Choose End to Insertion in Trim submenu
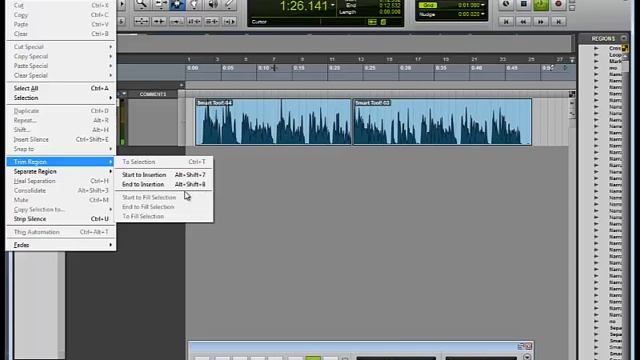The image size is (640, 360). point(164,184)
